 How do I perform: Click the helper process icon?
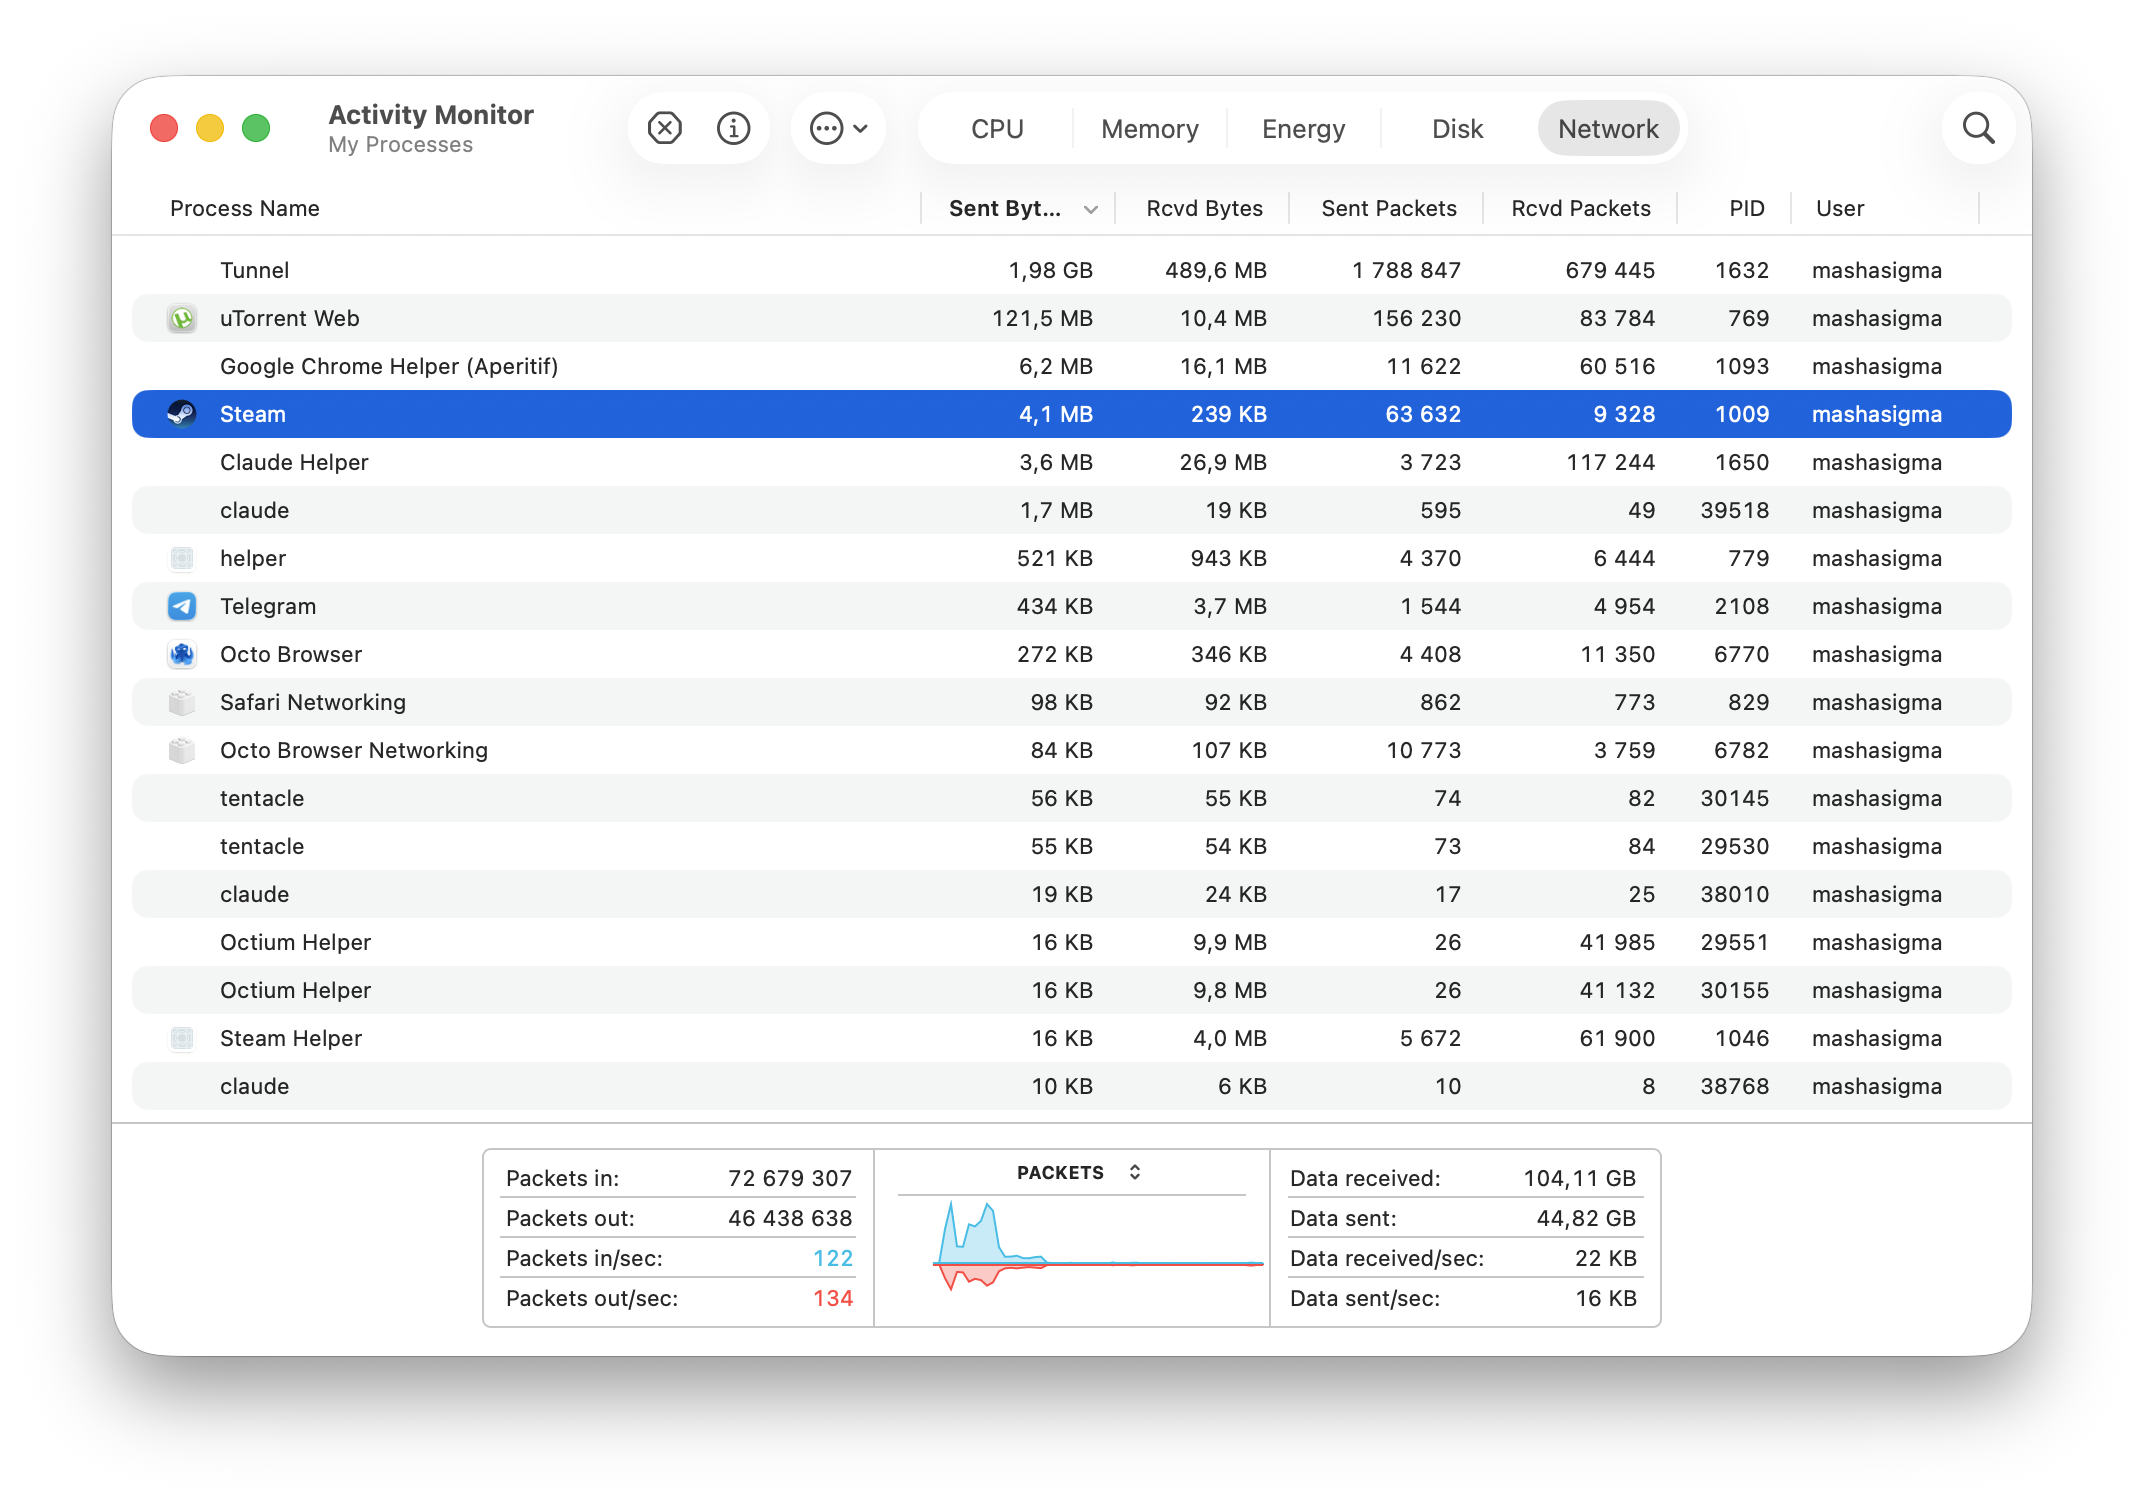pos(182,558)
